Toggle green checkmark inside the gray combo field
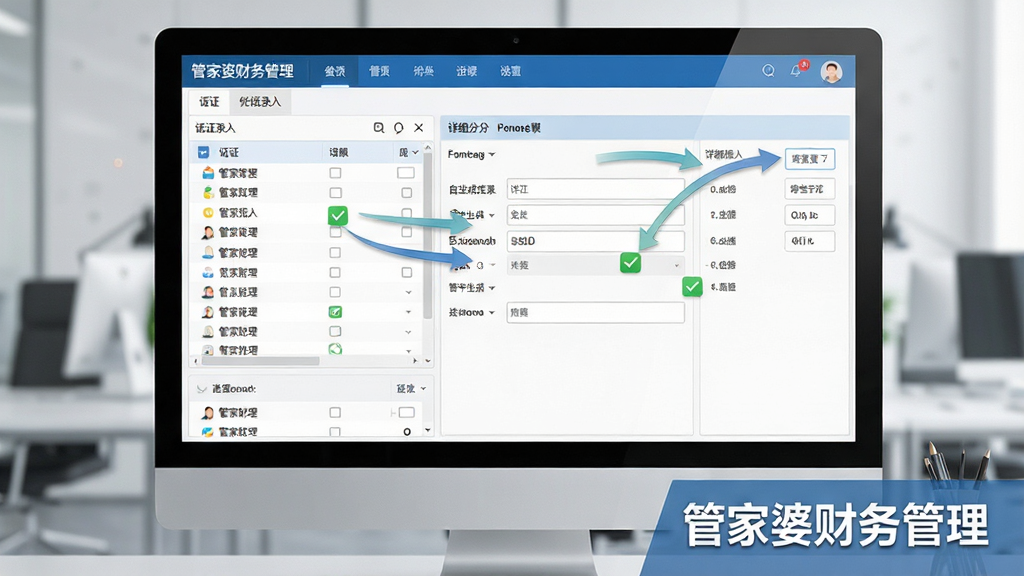This screenshot has height=576, width=1024. [x=630, y=263]
